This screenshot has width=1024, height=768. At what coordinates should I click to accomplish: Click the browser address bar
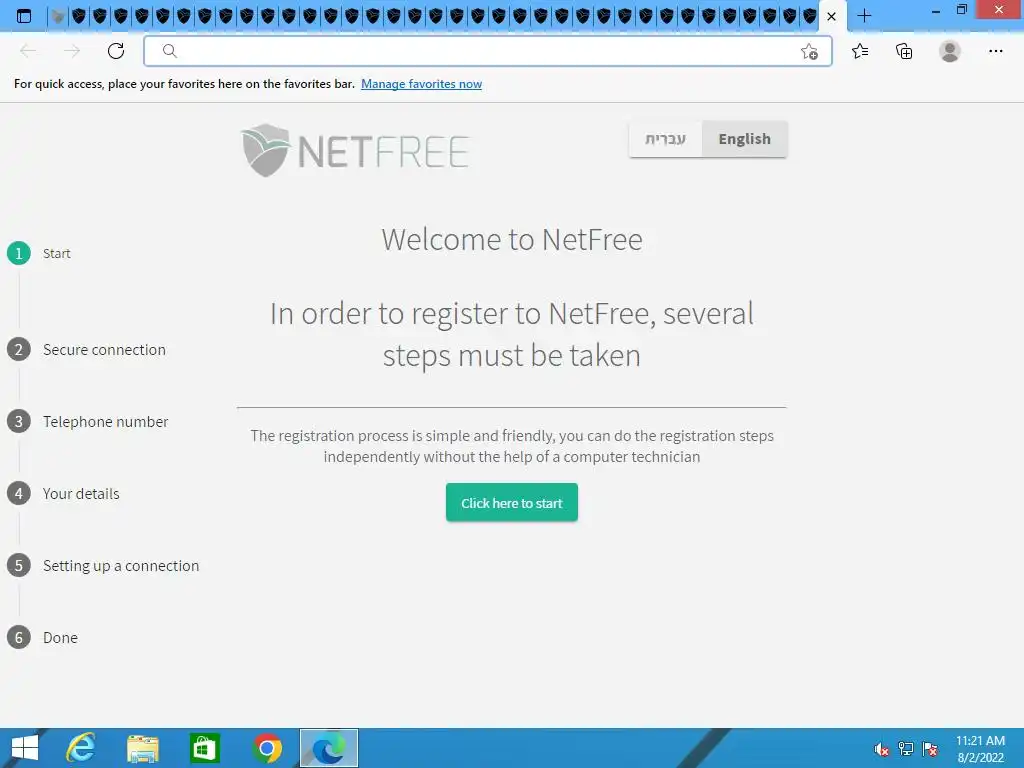click(x=487, y=51)
